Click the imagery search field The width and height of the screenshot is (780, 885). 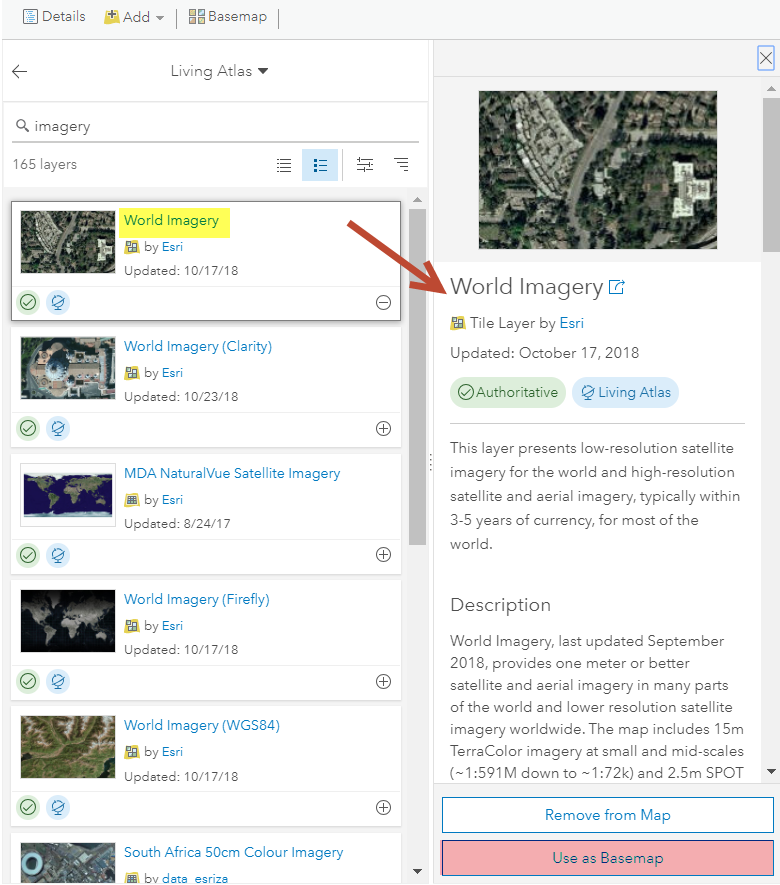coord(216,126)
